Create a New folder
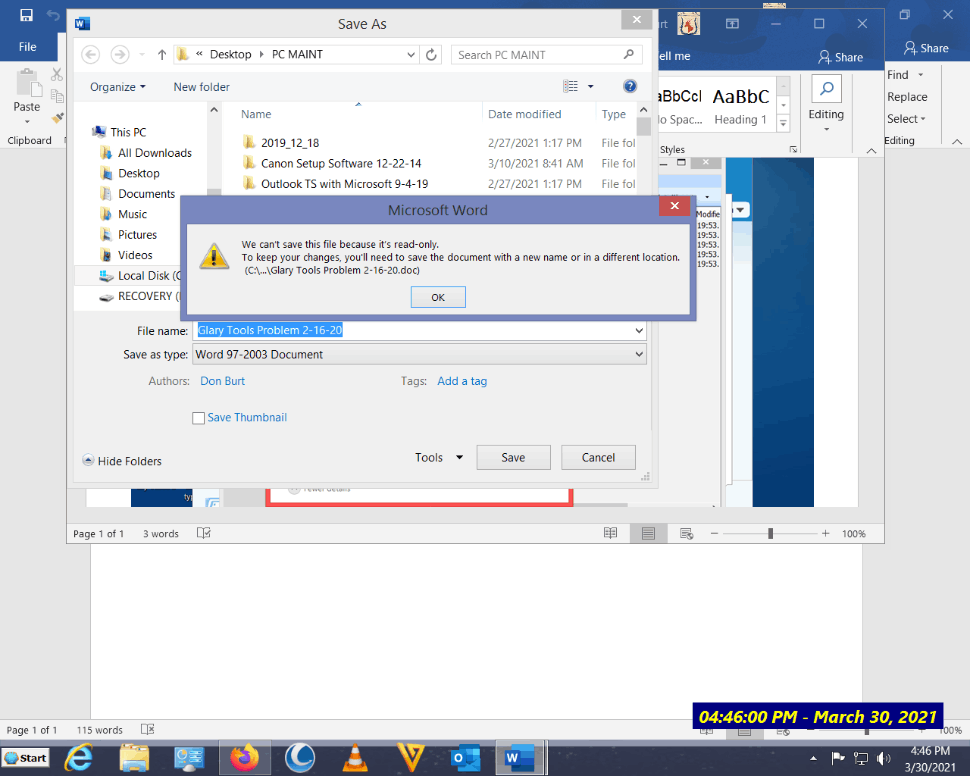Image resolution: width=970 pixels, height=776 pixels. (x=201, y=87)
